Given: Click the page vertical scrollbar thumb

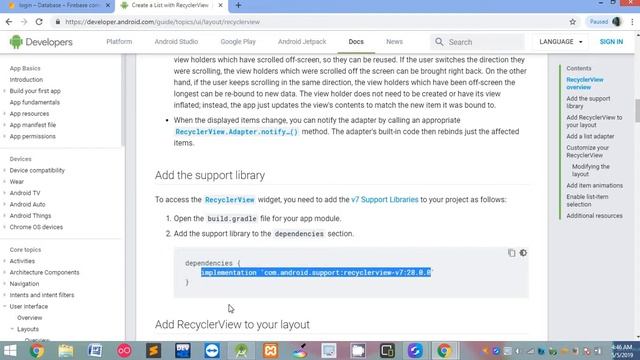Looking at the screenshot, I should coord(637,110).
